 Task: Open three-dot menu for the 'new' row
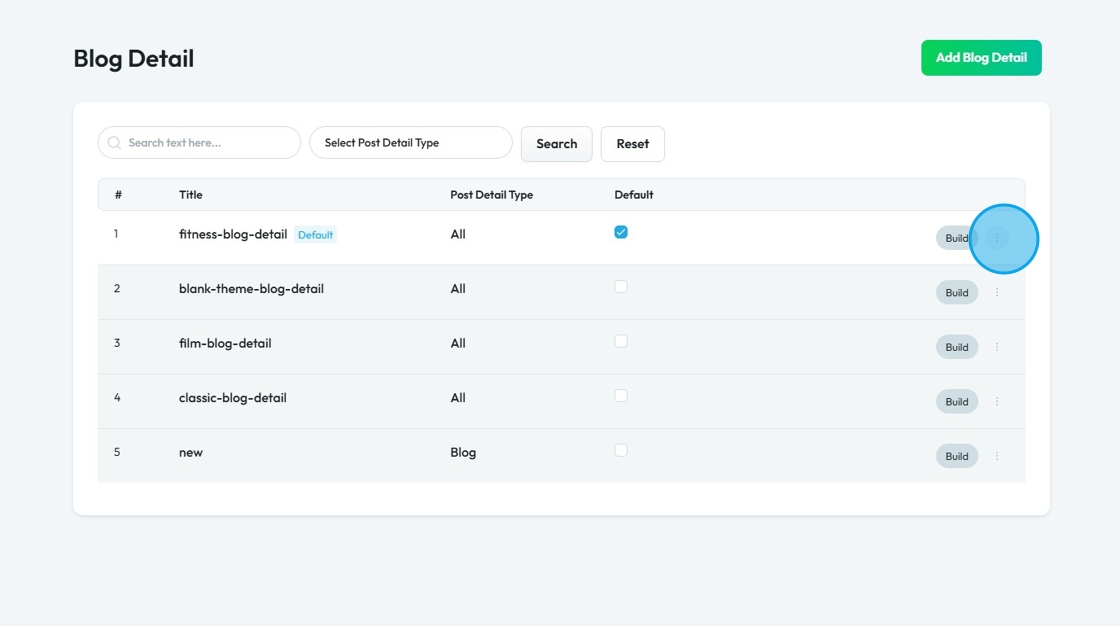coord(996,456)
